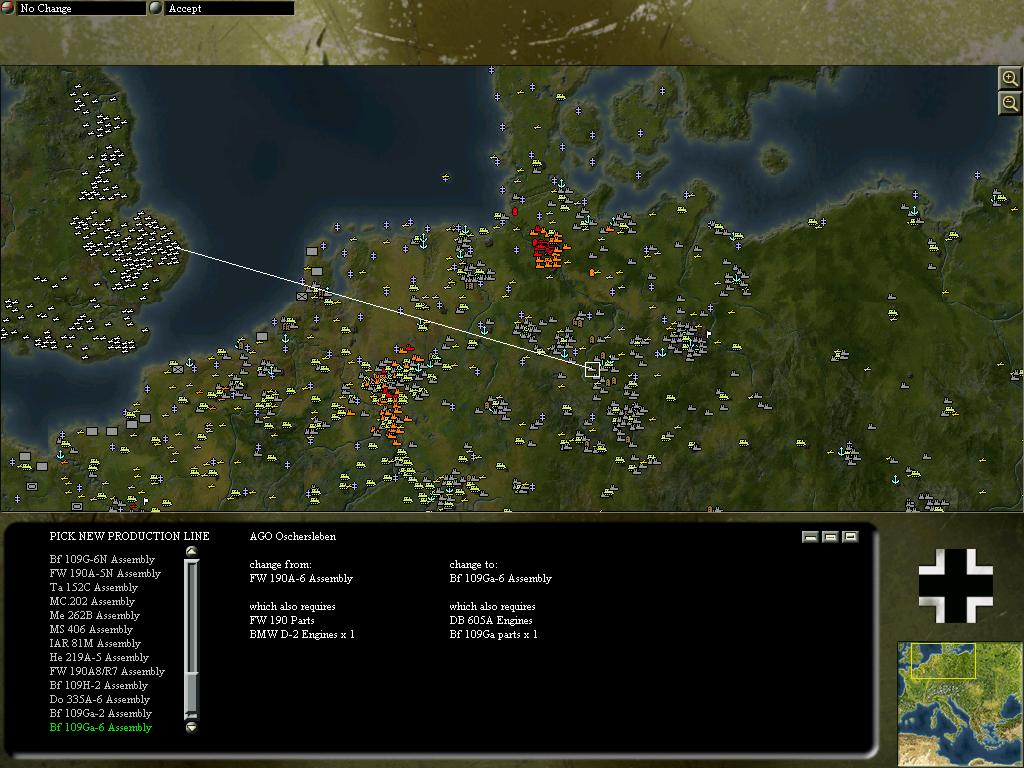The width and height of the screenshot is (1024, 768).
Task: Zoom in on the map
Action: [x=1010, y=78]
